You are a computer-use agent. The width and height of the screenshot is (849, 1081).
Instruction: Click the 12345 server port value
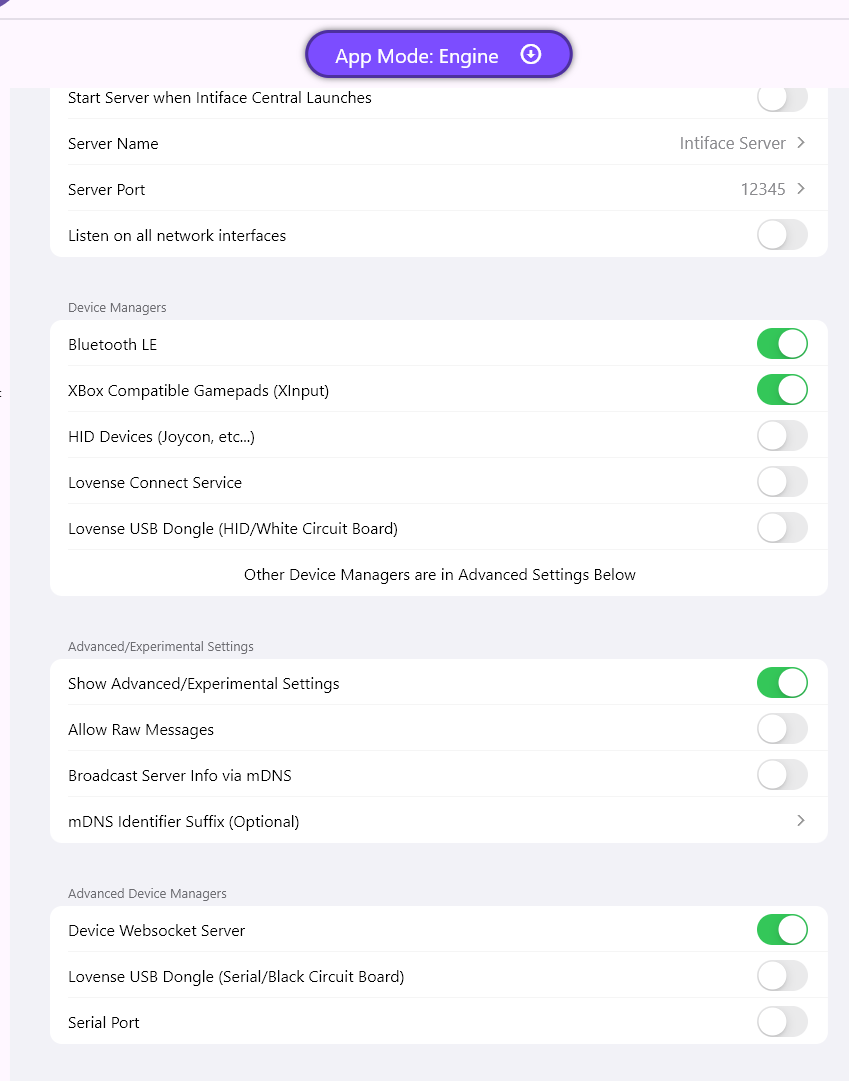click(762, 189)
